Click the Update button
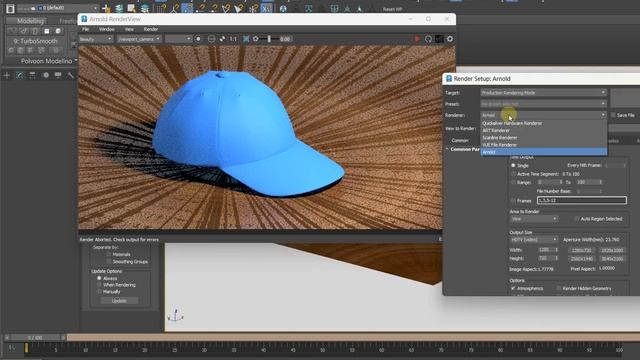Image resolution: width=640 pixels, height=360 pixels. tap(119, 301)
